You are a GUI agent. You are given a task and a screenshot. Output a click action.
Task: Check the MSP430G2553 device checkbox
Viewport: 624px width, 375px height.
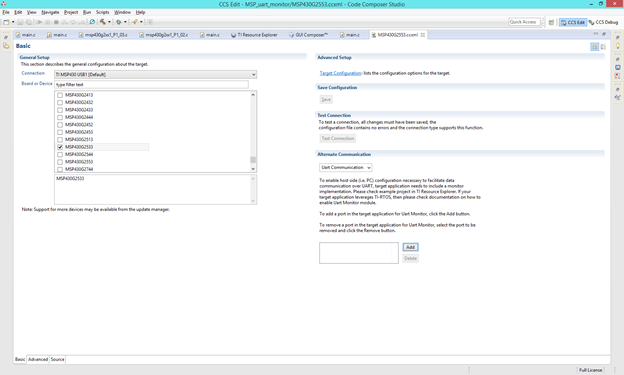point(60,162)
